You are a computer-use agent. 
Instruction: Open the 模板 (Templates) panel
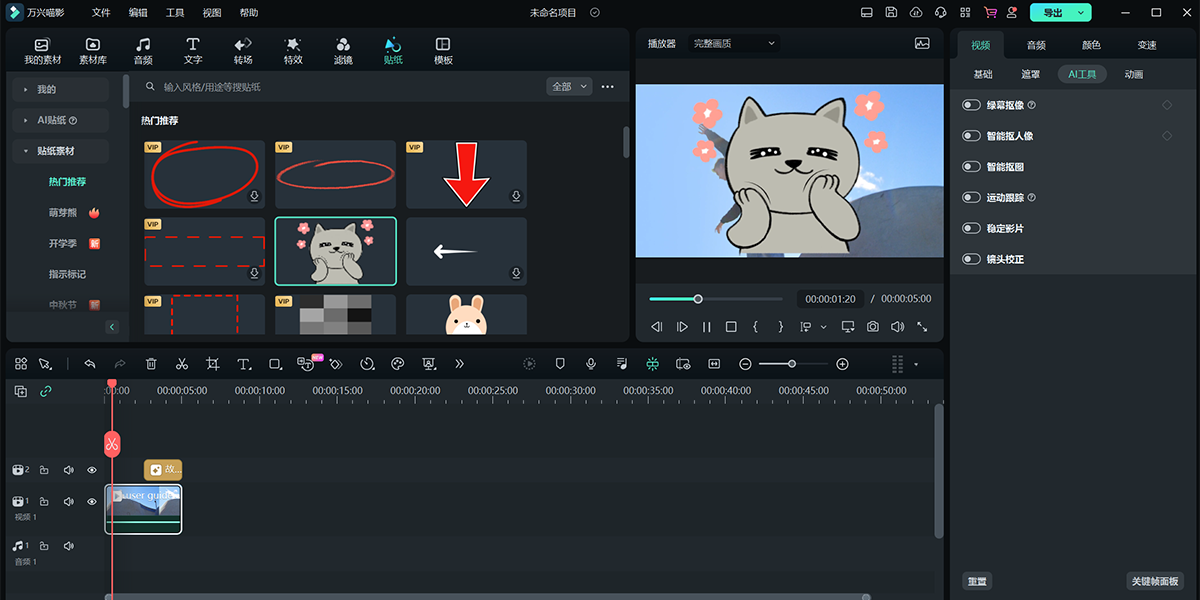(441, 48)
